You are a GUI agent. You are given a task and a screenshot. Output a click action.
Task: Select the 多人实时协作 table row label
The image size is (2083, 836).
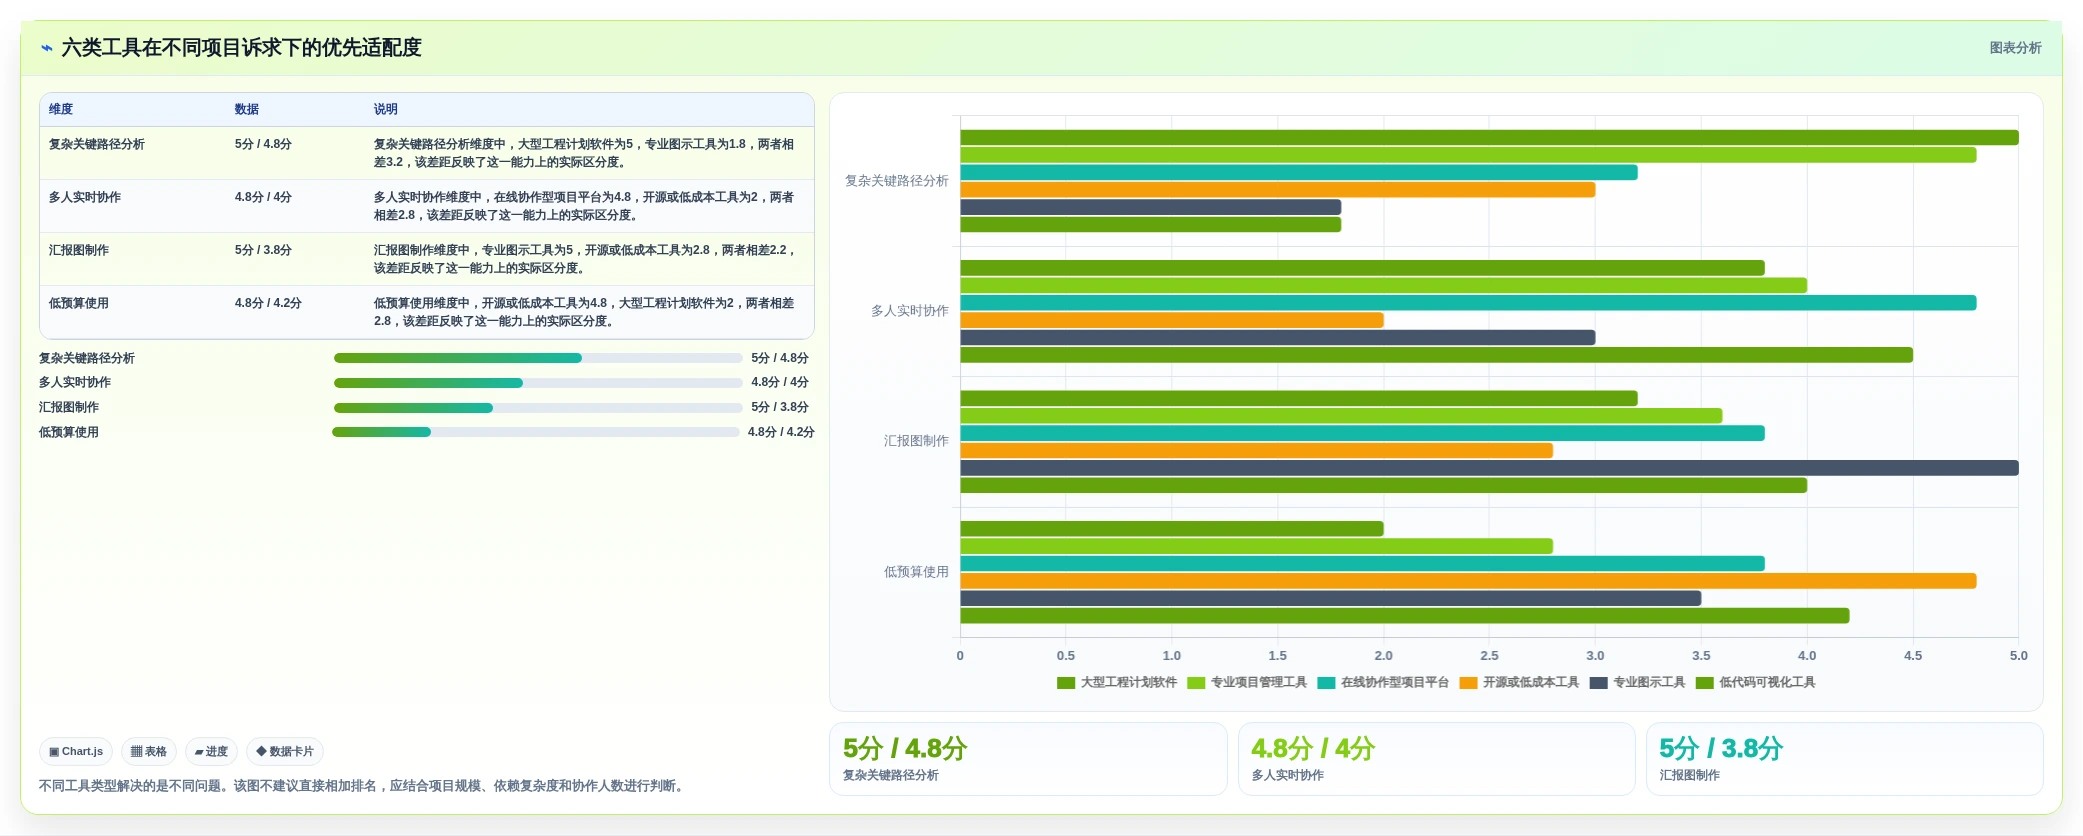[85, 197]
